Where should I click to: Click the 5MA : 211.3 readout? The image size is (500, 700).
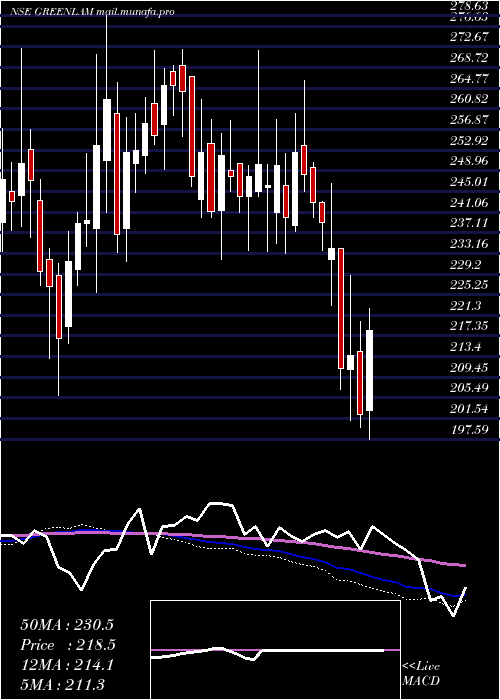point(62,684)
